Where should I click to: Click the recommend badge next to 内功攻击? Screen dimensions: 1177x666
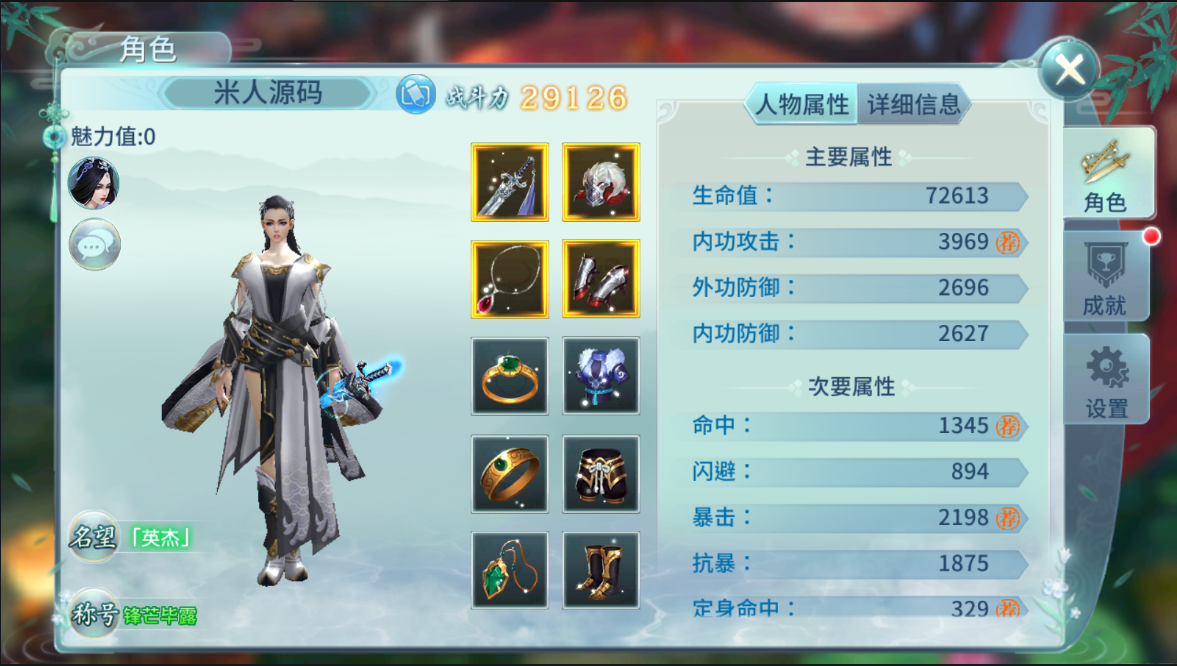[1007, 243]
